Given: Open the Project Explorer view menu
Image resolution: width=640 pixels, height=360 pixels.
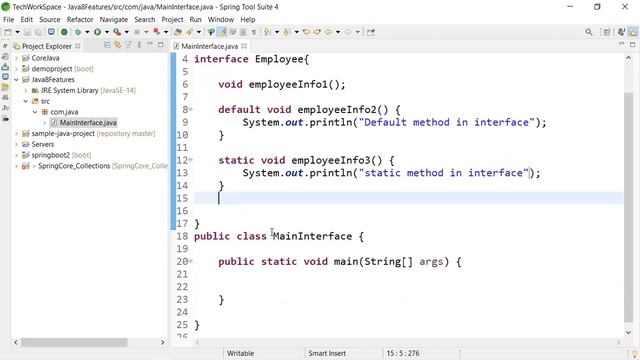Looking at the screenshot, I should coord(139,45).
